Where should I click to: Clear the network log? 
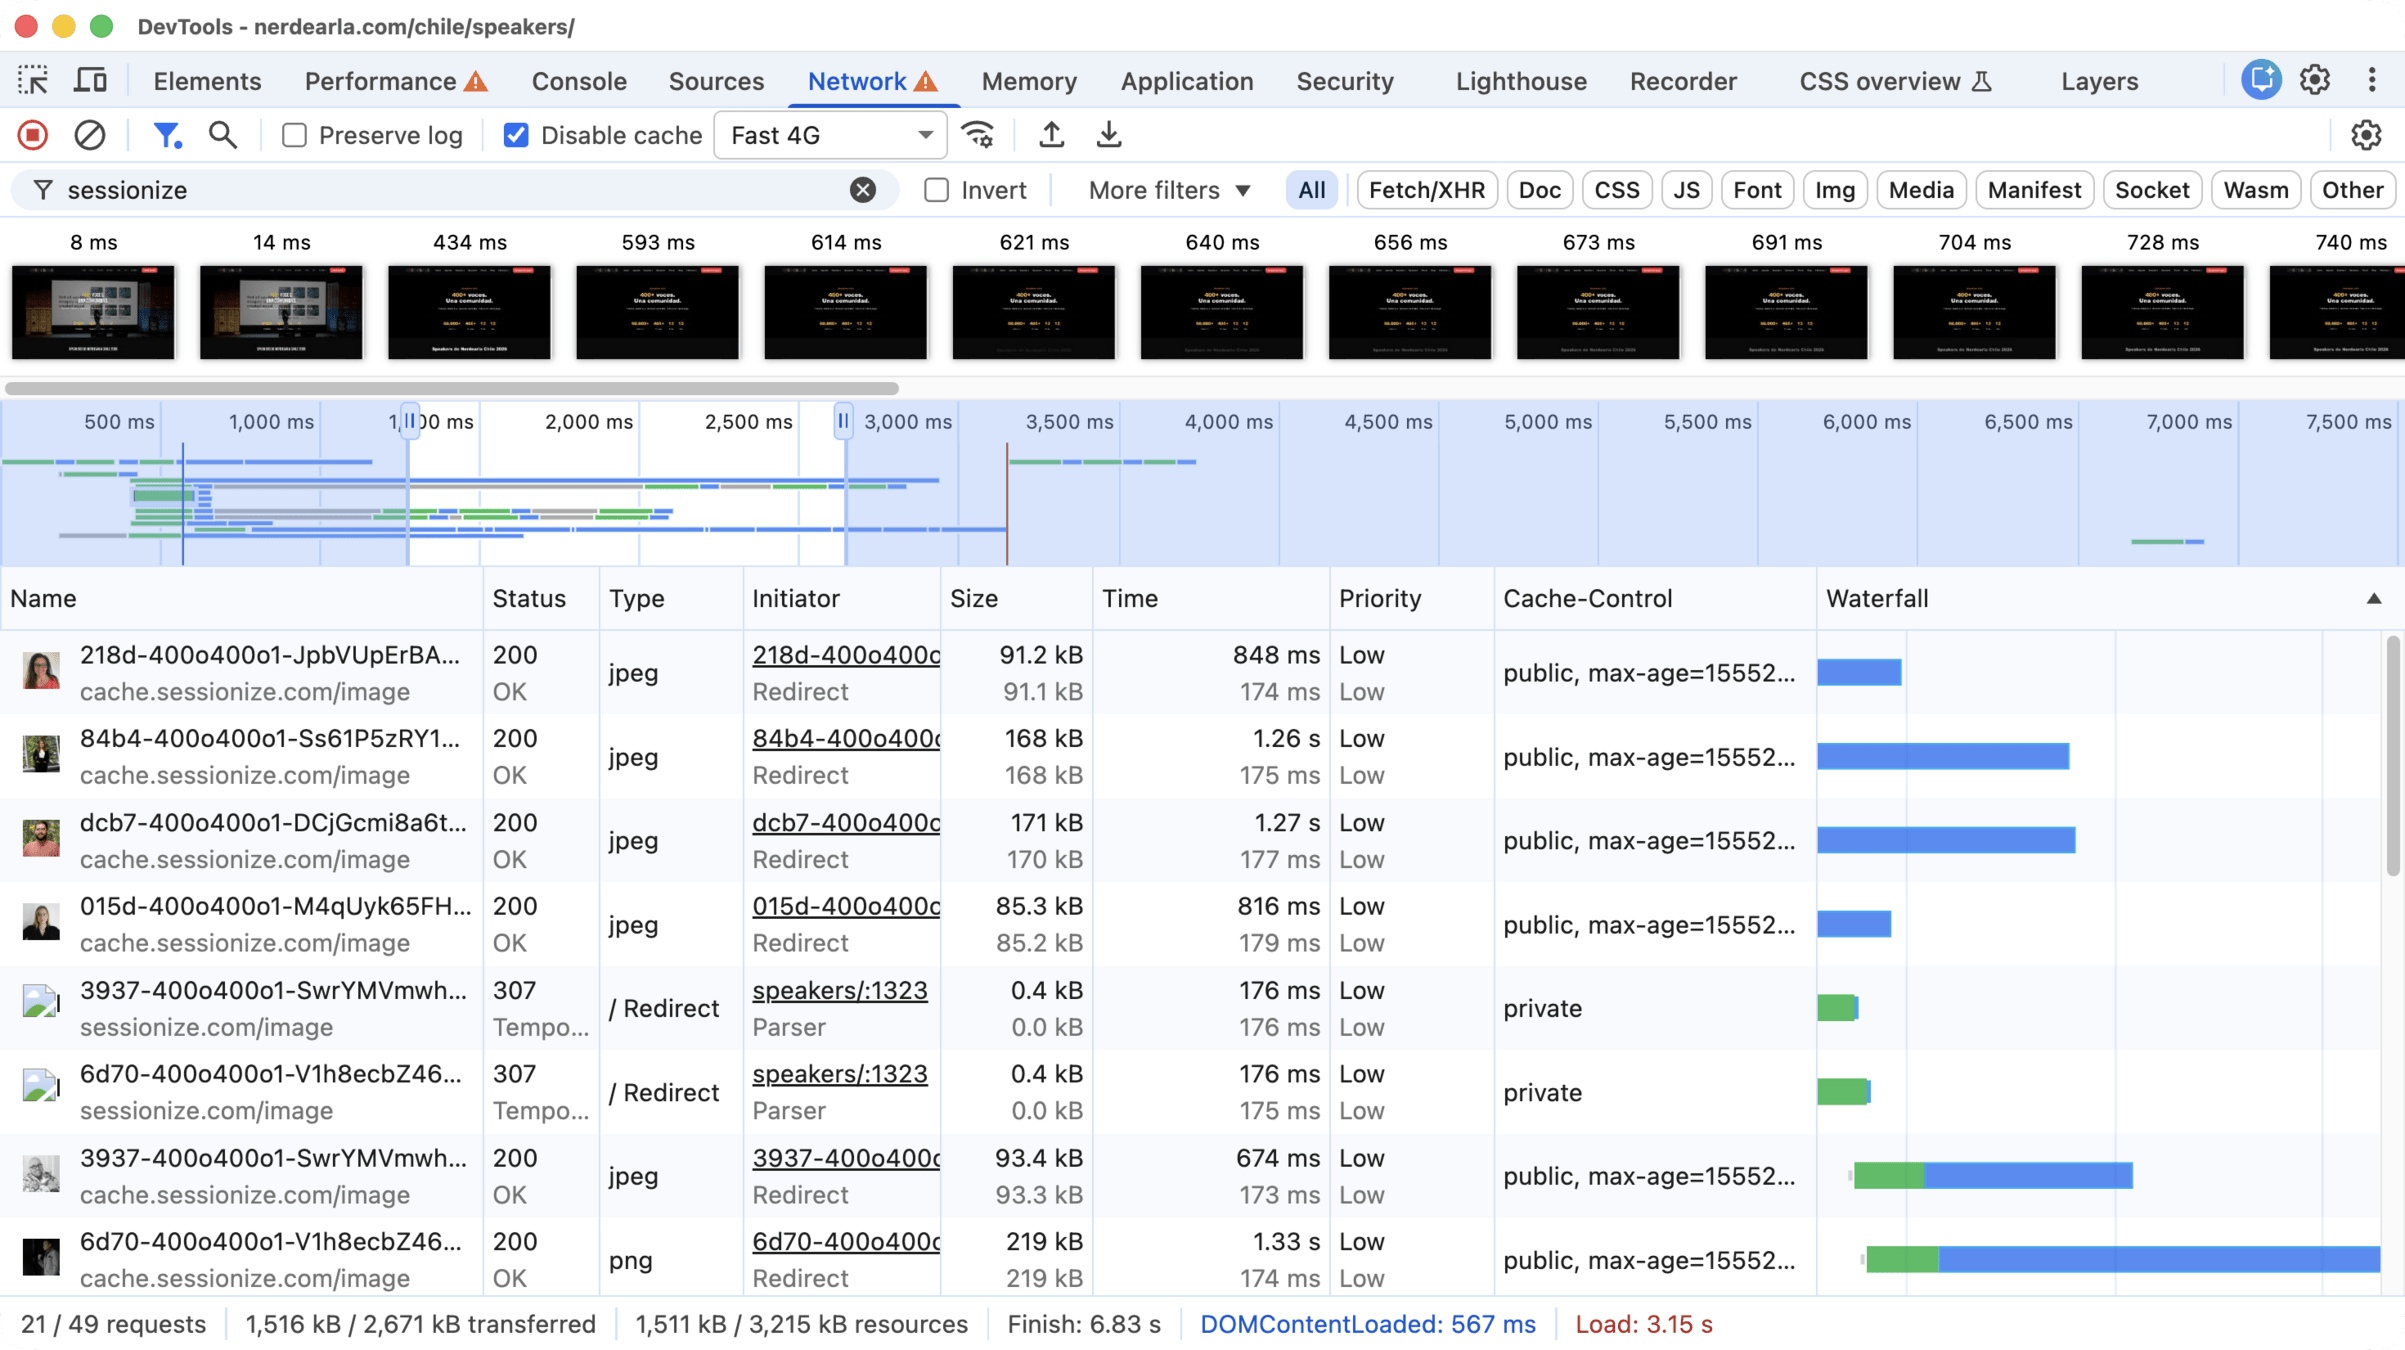(90, 135)
